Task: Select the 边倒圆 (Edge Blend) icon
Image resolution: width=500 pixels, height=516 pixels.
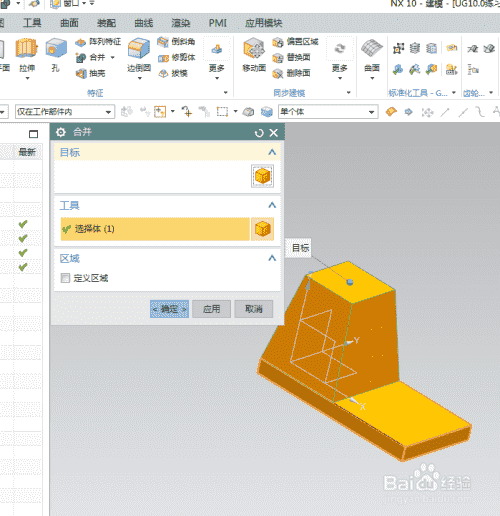Action: [x=139, y=49]
